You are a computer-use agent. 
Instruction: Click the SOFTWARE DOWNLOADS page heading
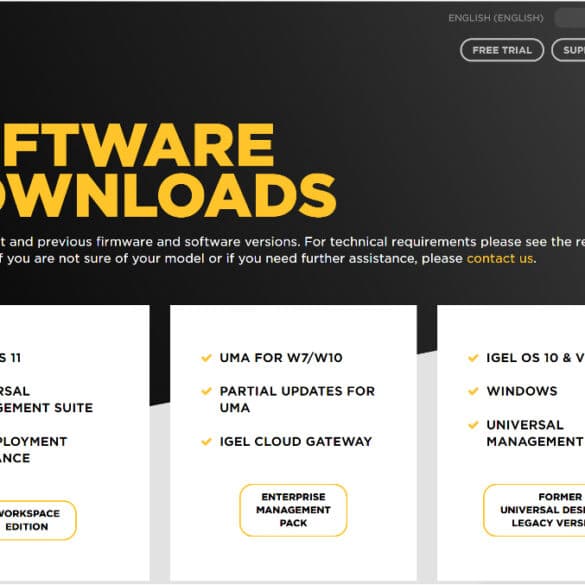168,170
